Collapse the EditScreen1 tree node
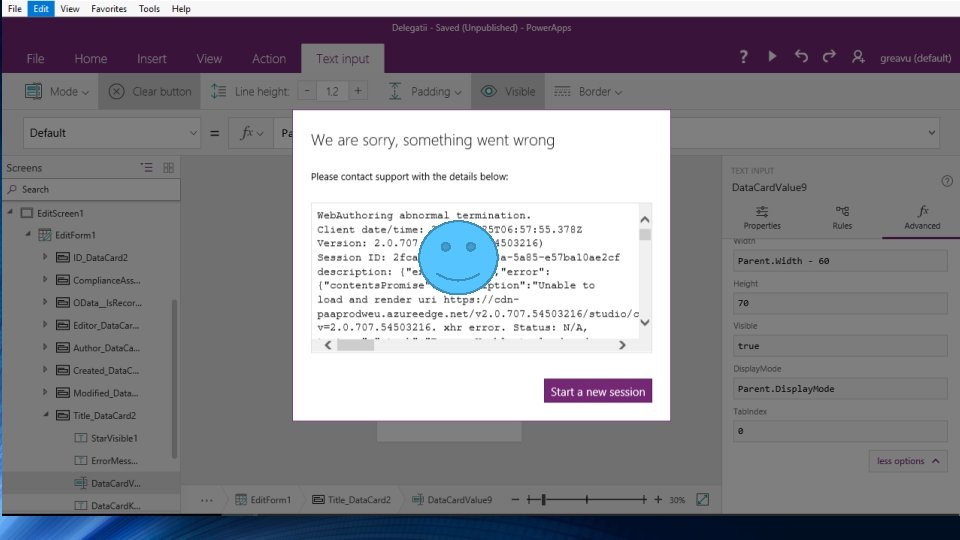 click(x=10, y=212)
